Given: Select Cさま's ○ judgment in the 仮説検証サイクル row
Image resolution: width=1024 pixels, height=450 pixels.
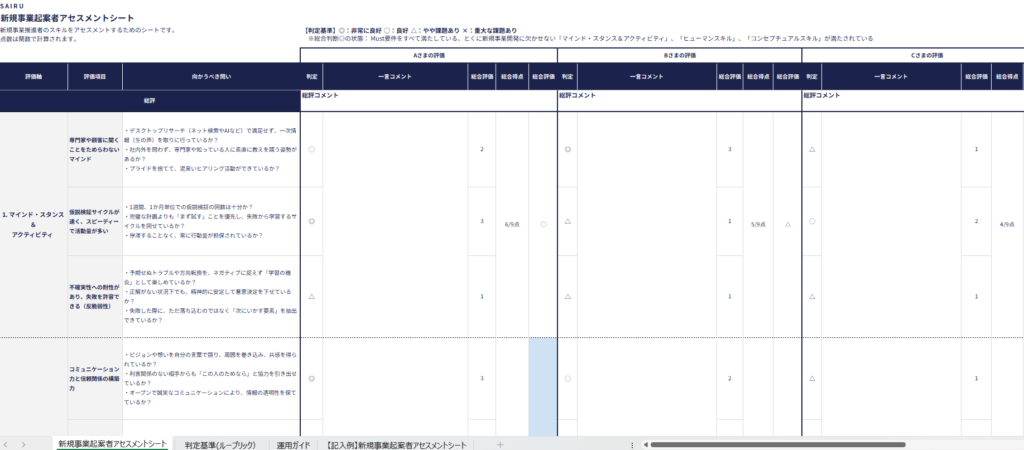Looking at the screenshot, I should click(x=812, y=221).
